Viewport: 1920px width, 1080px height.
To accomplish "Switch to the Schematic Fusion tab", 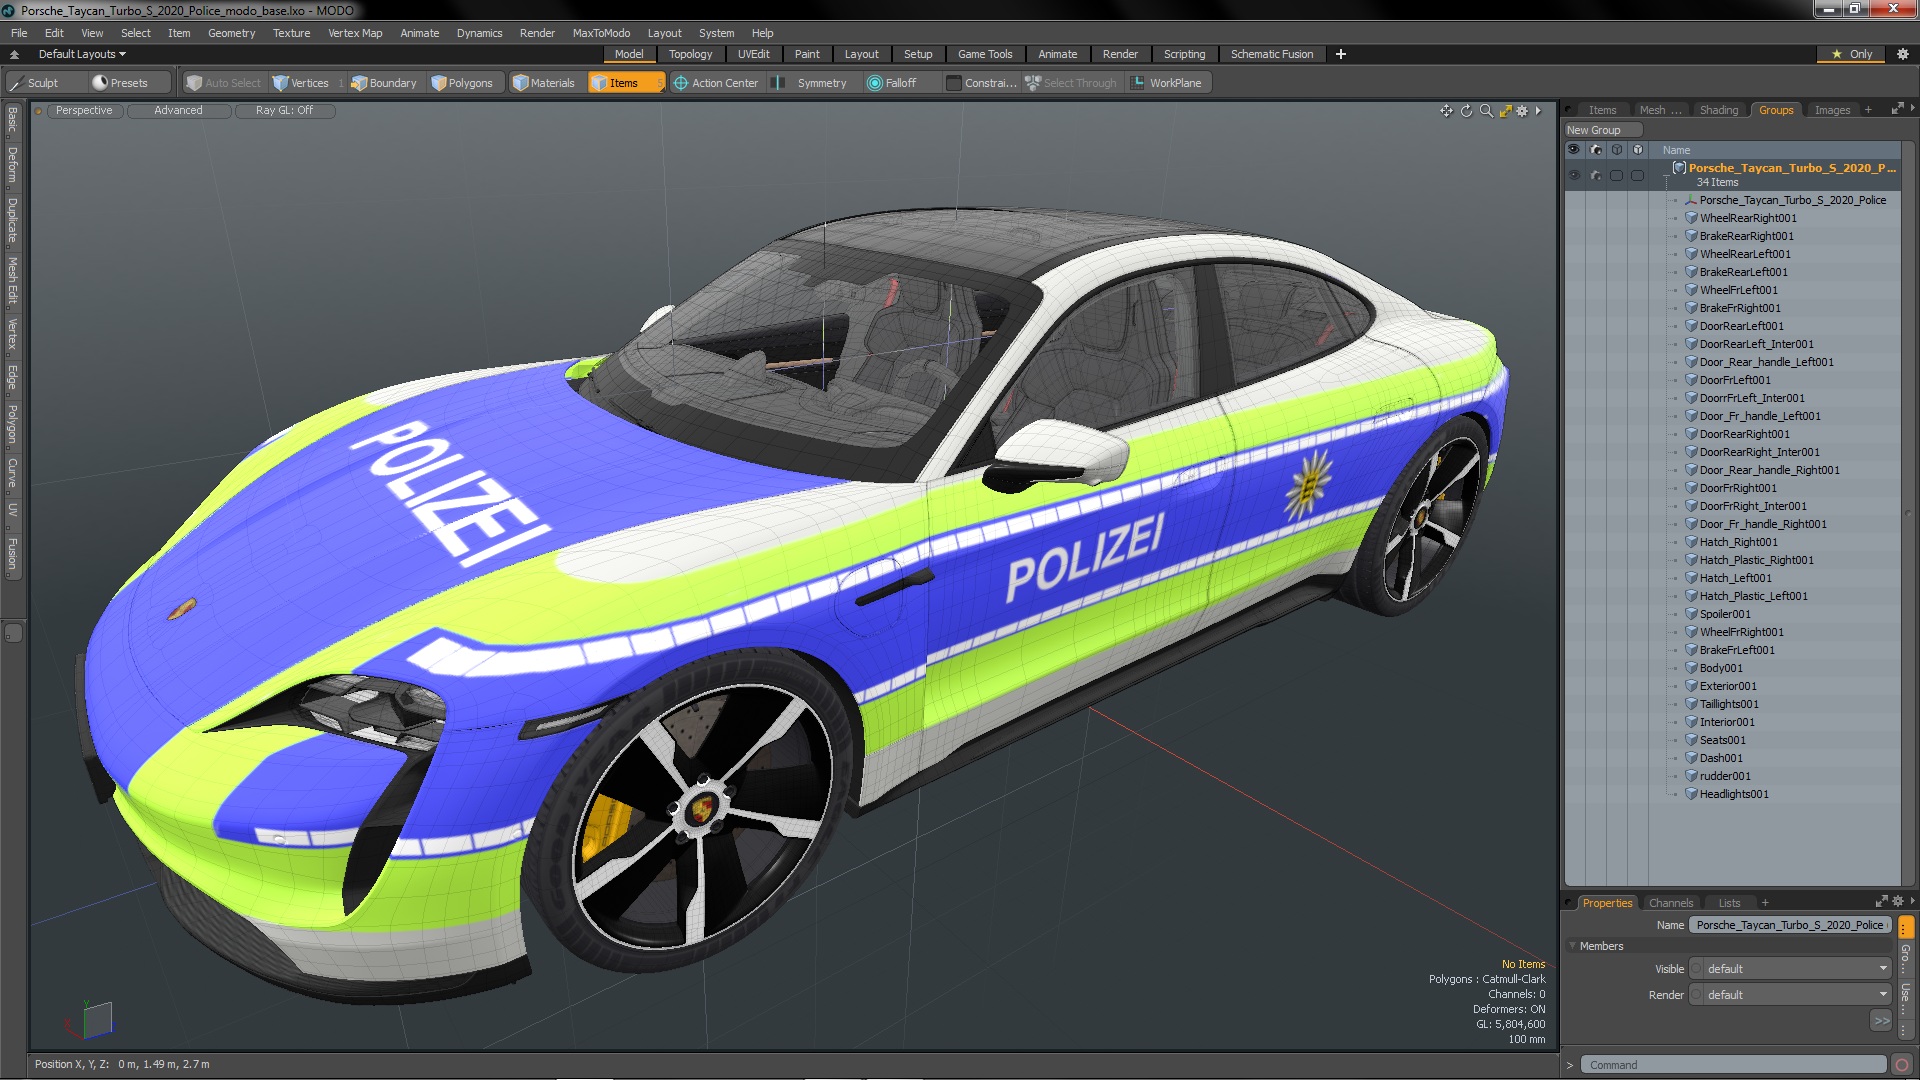I will click(1272, 54).
